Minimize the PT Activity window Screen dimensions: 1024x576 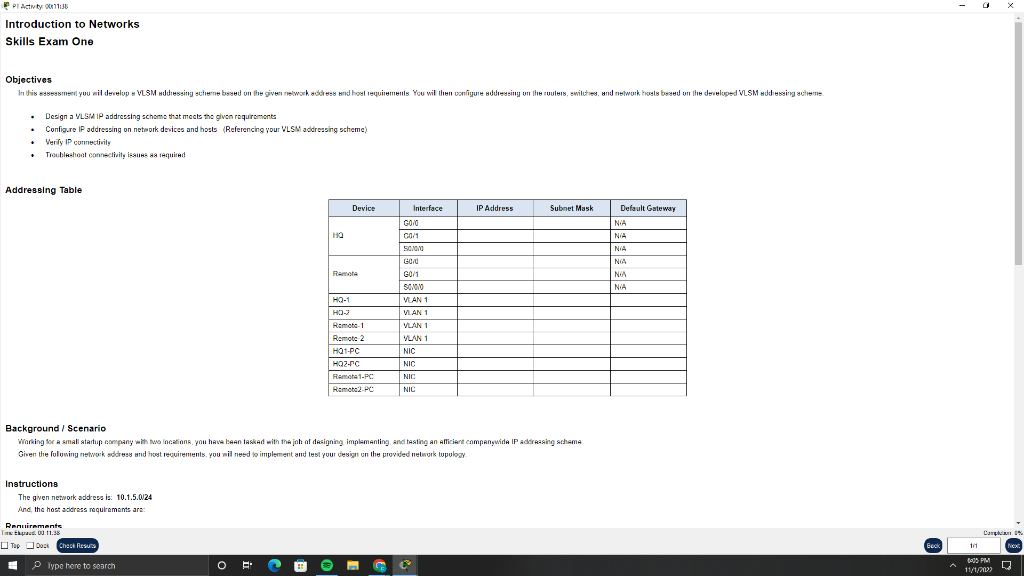tap(962, 6)
